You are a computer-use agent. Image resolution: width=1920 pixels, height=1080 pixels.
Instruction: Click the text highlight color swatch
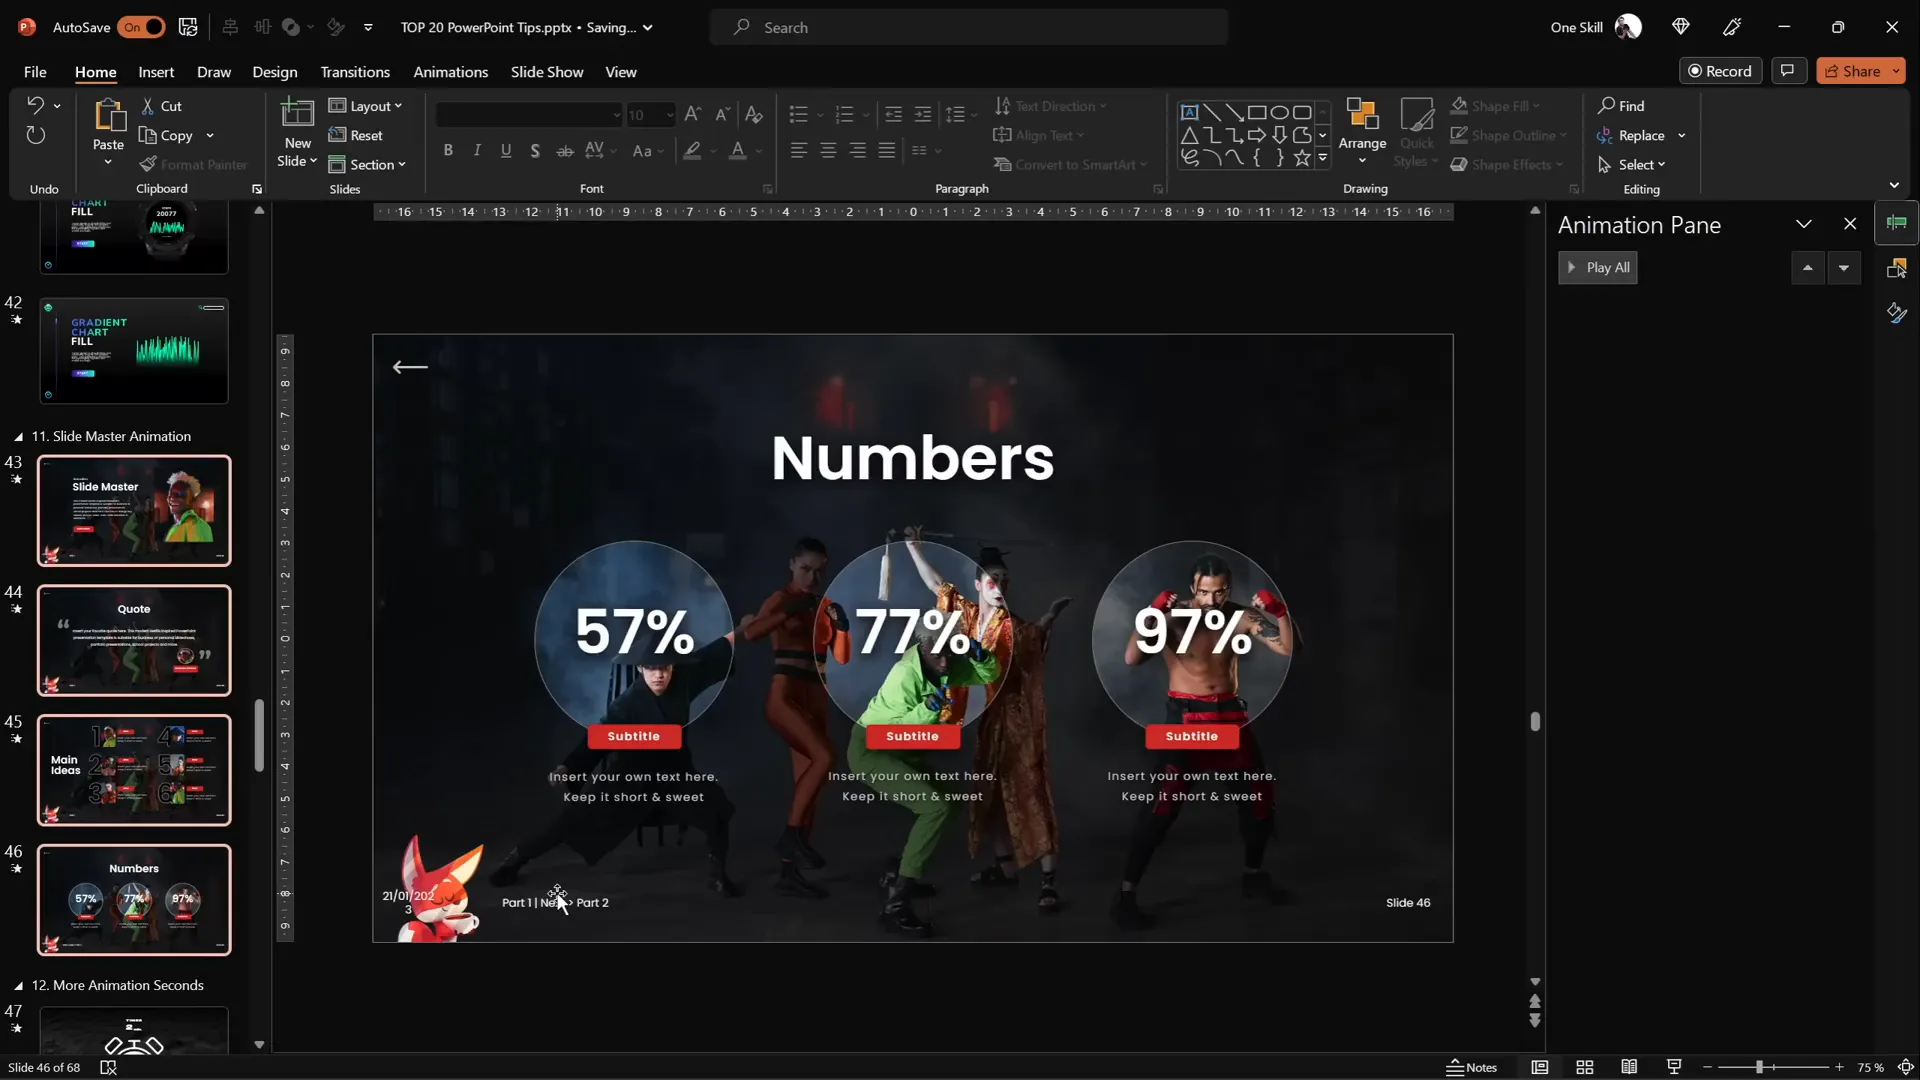(692, 151)
